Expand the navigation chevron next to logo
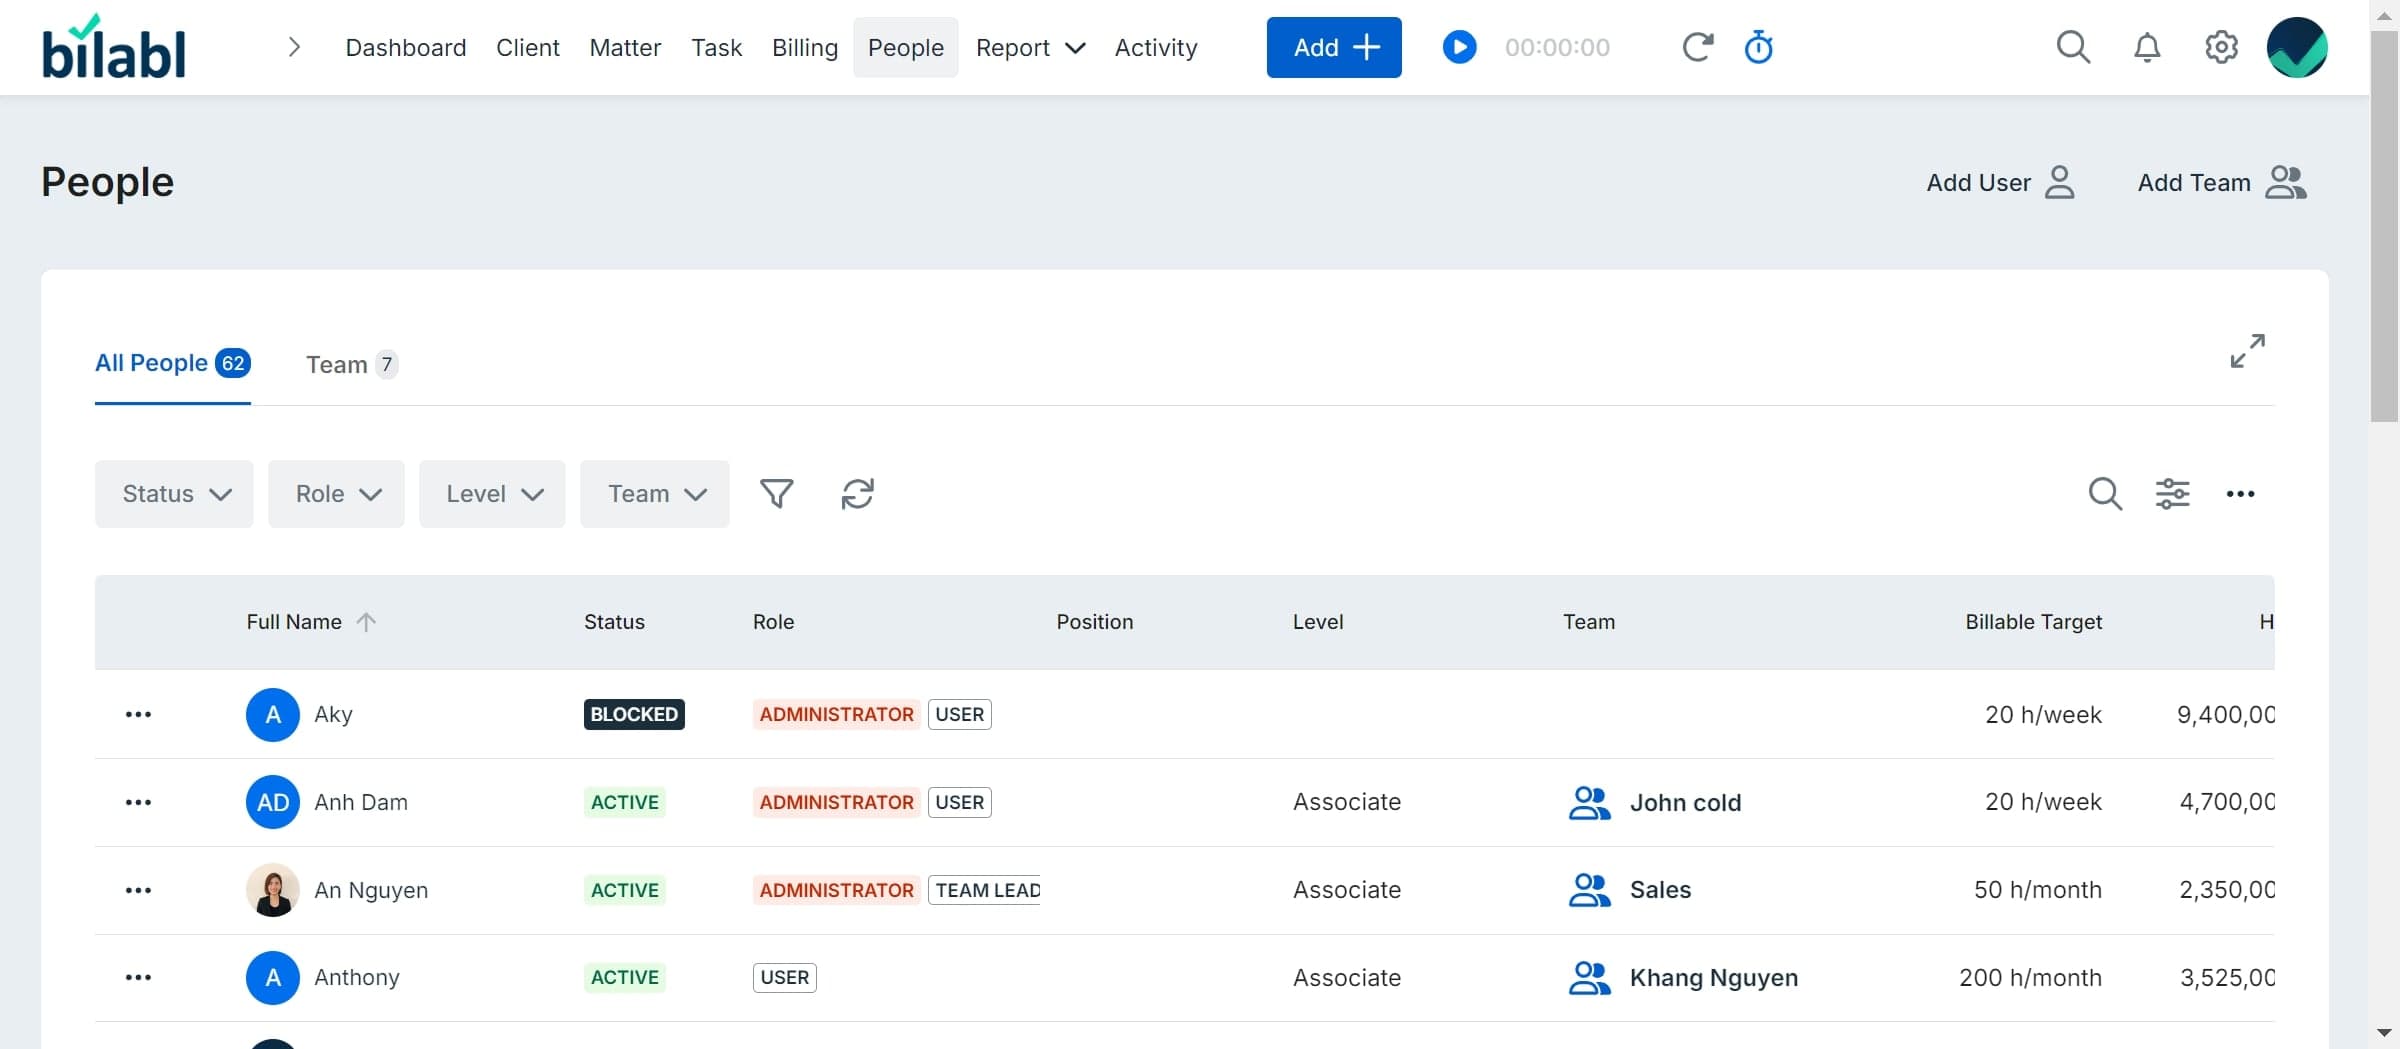Image resolution: width=2400 pixels, height=1049 pixels. (x=293, y=47)
